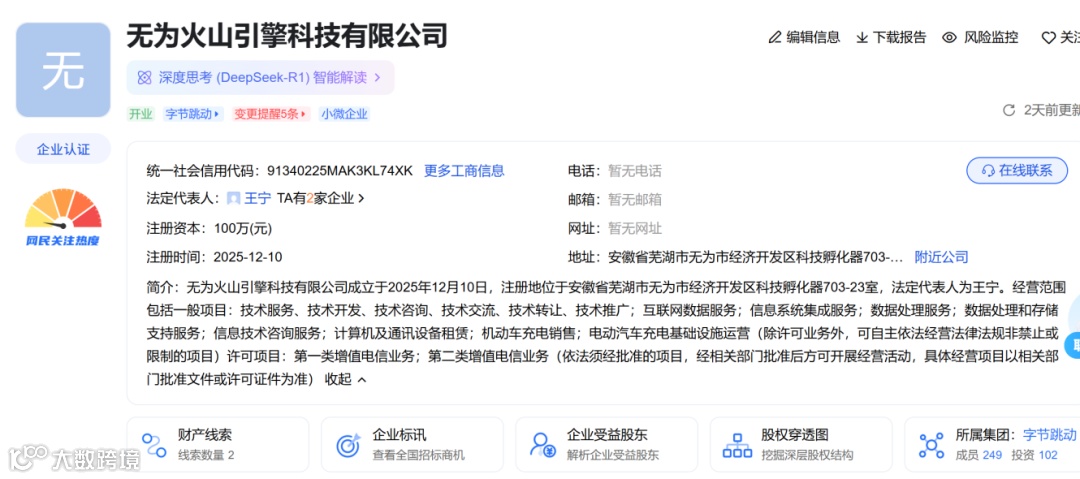The image size is (1080, 479).
Task: Click the 关注 heart icon
Action: [x=1048, y=38]
